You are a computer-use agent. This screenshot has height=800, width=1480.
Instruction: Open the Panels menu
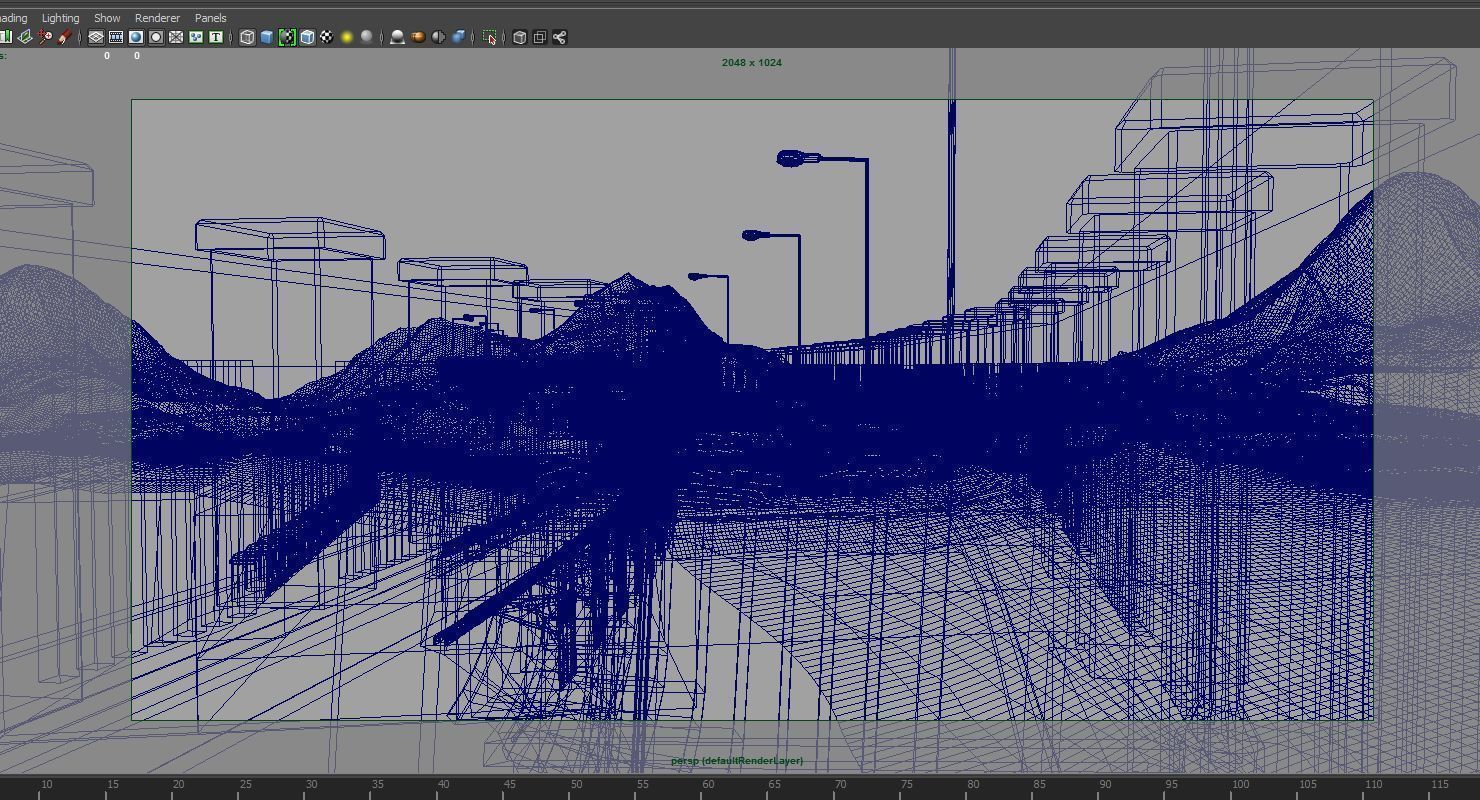click(x=210, y=18)
